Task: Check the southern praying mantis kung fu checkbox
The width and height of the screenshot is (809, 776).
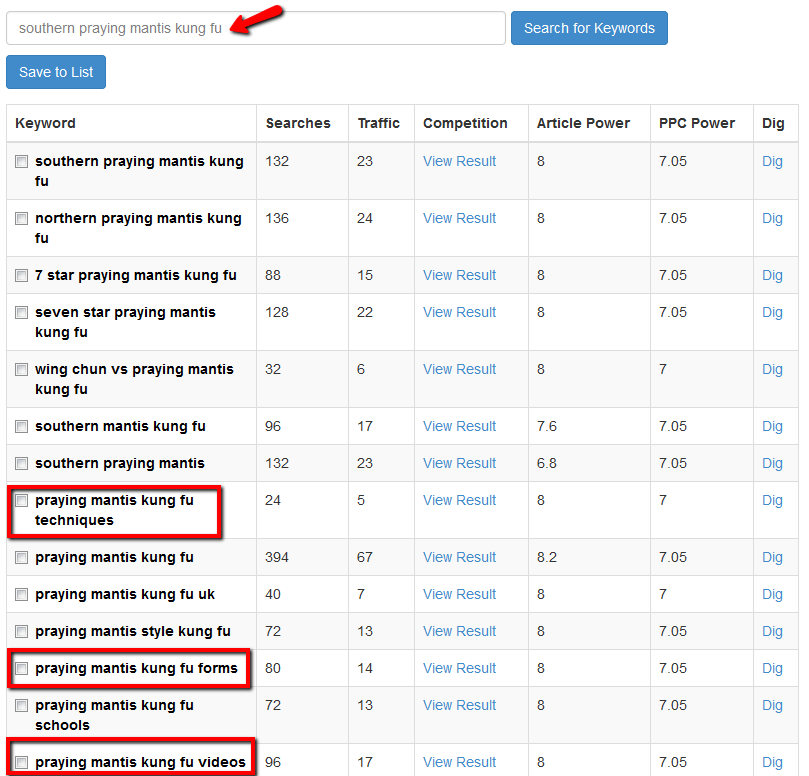Action: click(22, 162)
